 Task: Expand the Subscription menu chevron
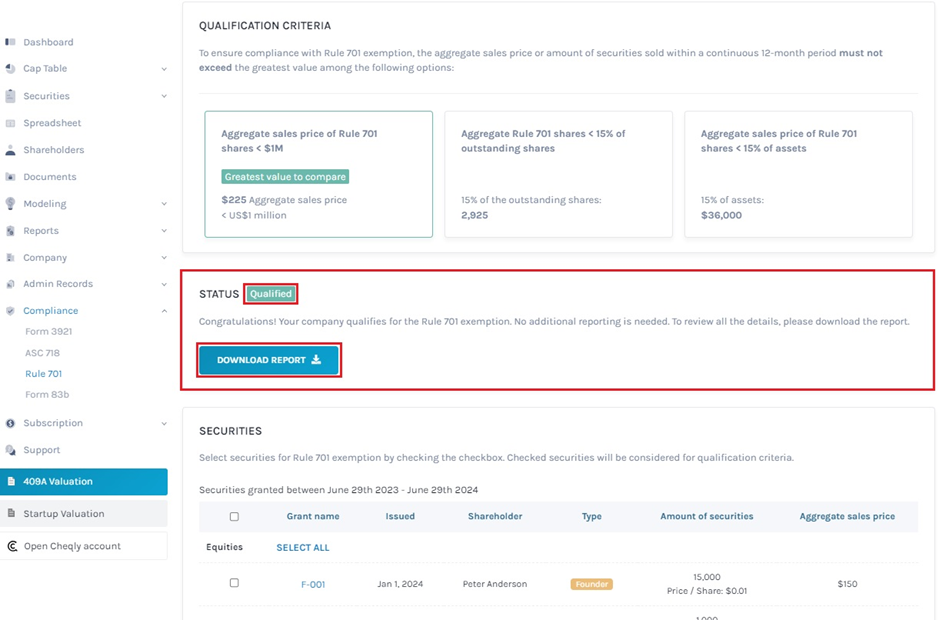pyautogui.click(x=164, y=424)
